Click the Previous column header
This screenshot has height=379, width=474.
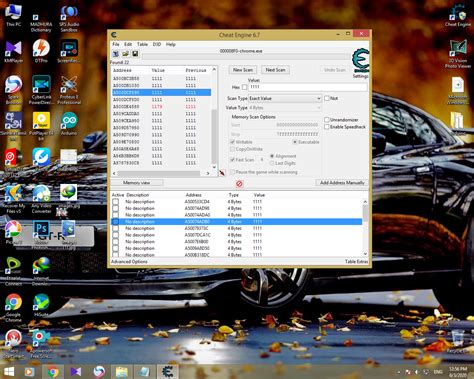tap(196, 70)
